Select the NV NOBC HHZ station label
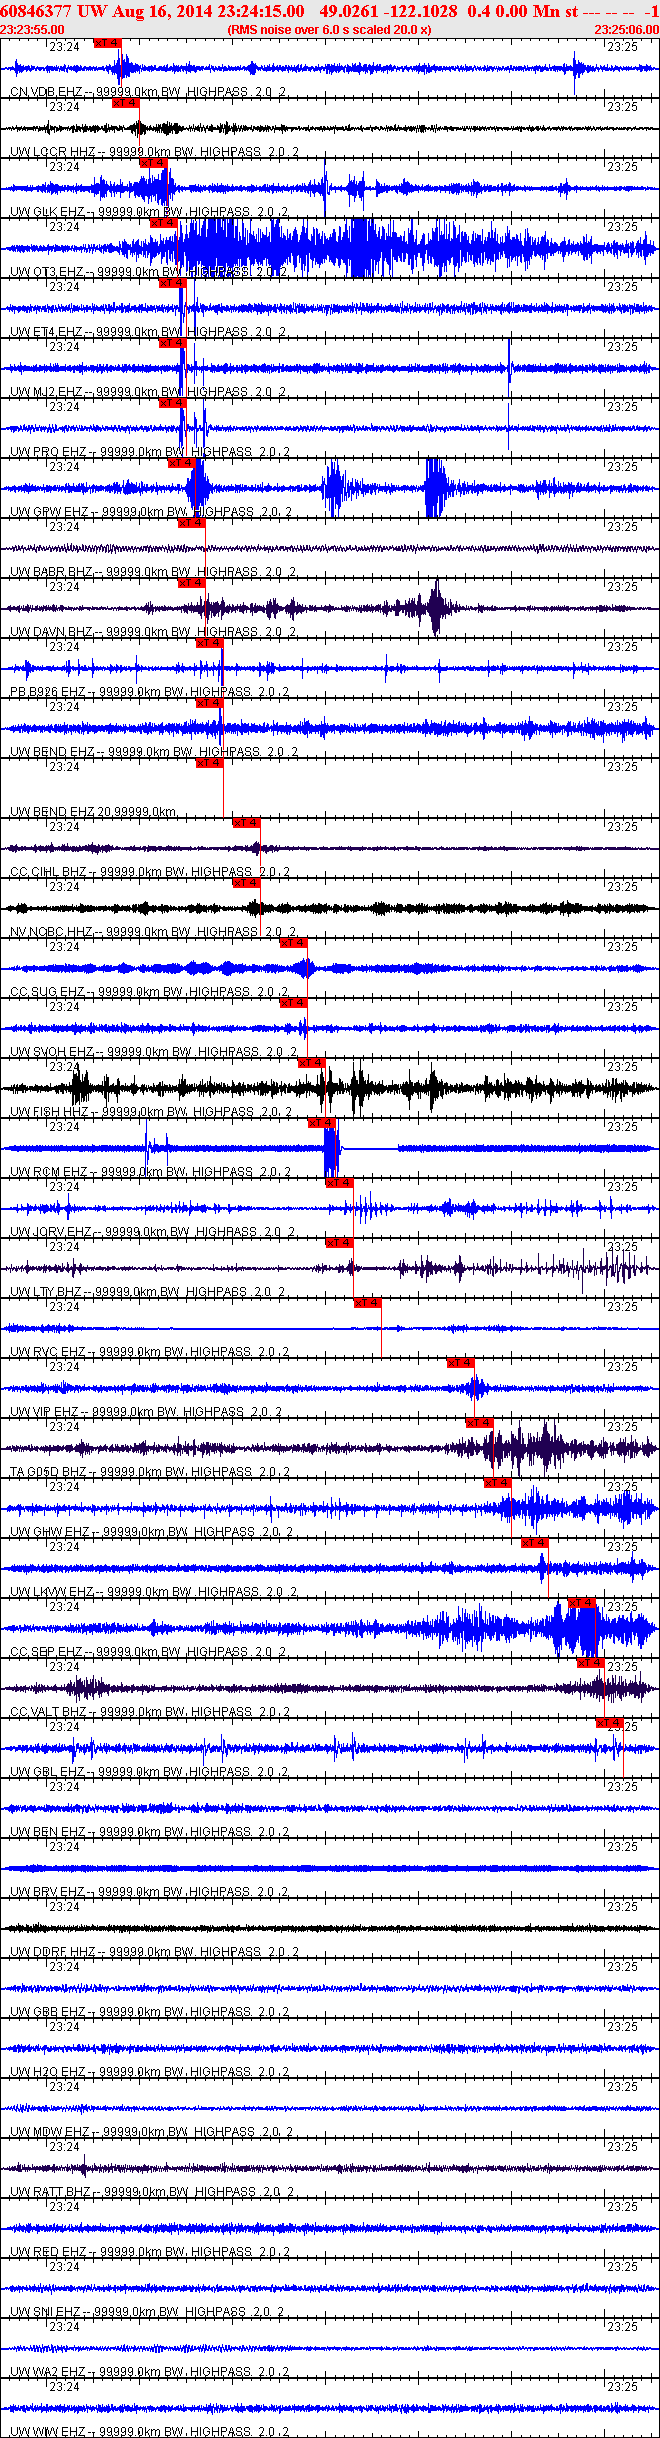Screen dimensions: 660x2438 [153, 932]
